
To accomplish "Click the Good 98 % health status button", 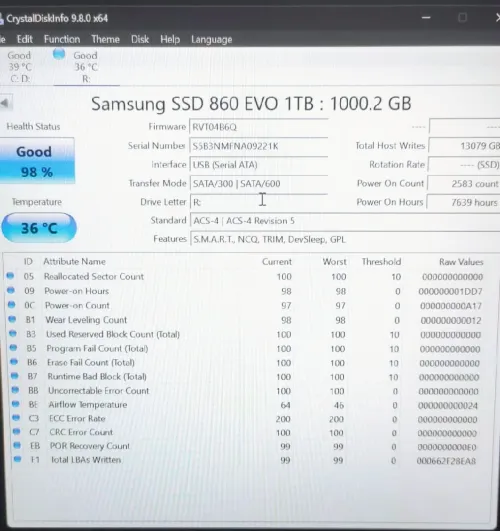I will 37,161.
